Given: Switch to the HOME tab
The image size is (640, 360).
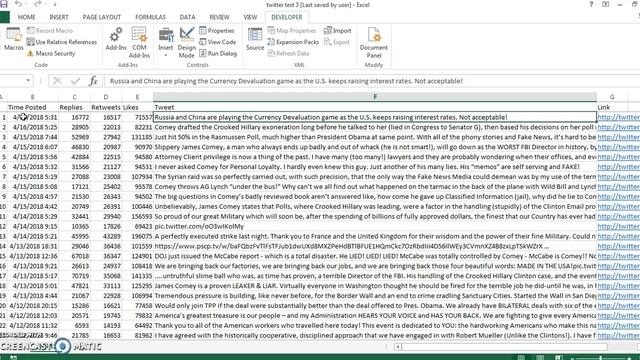Looking at the screenshot, I should pyautogui.click(x=27, y=17).
